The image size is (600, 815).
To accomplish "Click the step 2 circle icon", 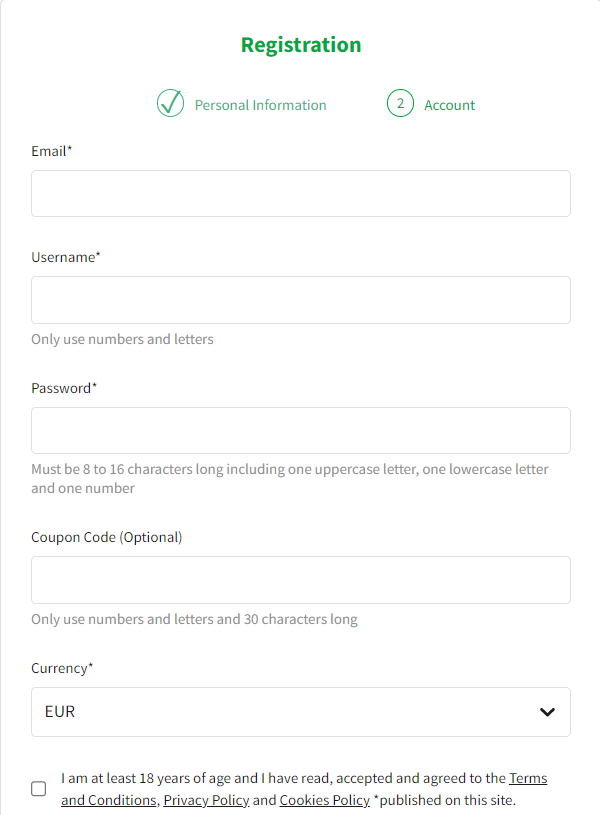I will click(x=400, y=103).
